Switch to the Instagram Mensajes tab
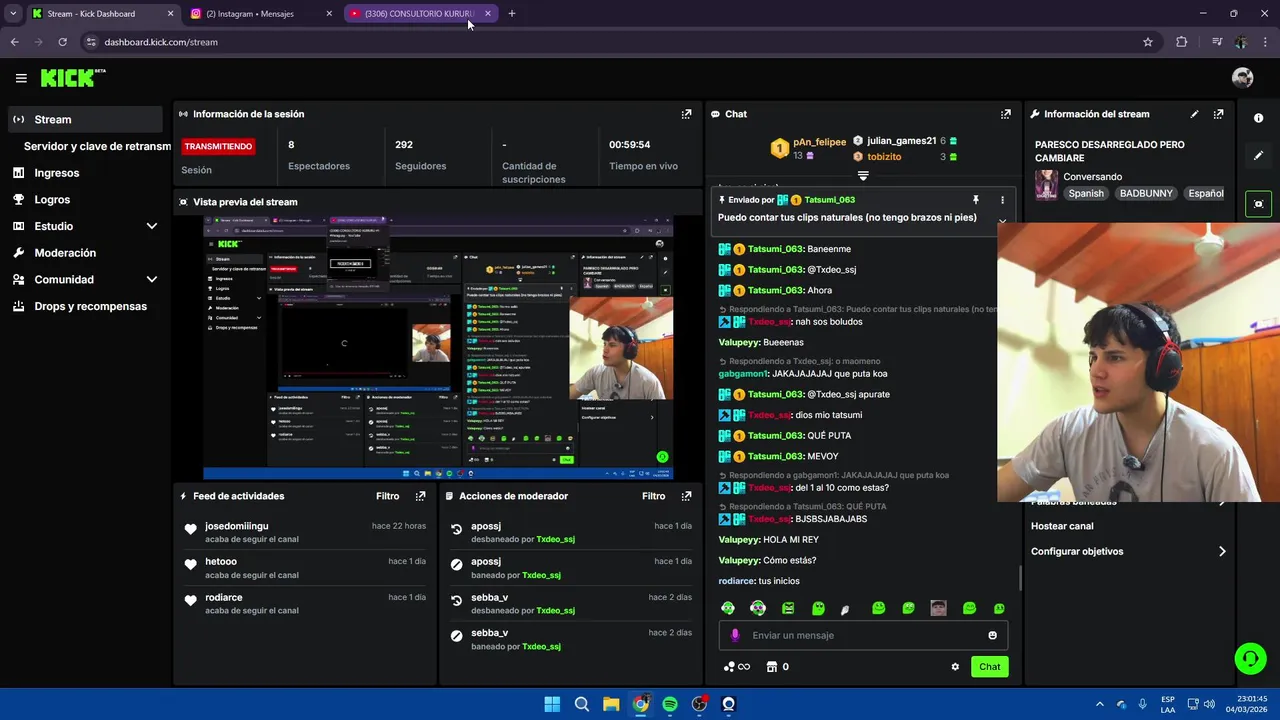 (258, 14)
